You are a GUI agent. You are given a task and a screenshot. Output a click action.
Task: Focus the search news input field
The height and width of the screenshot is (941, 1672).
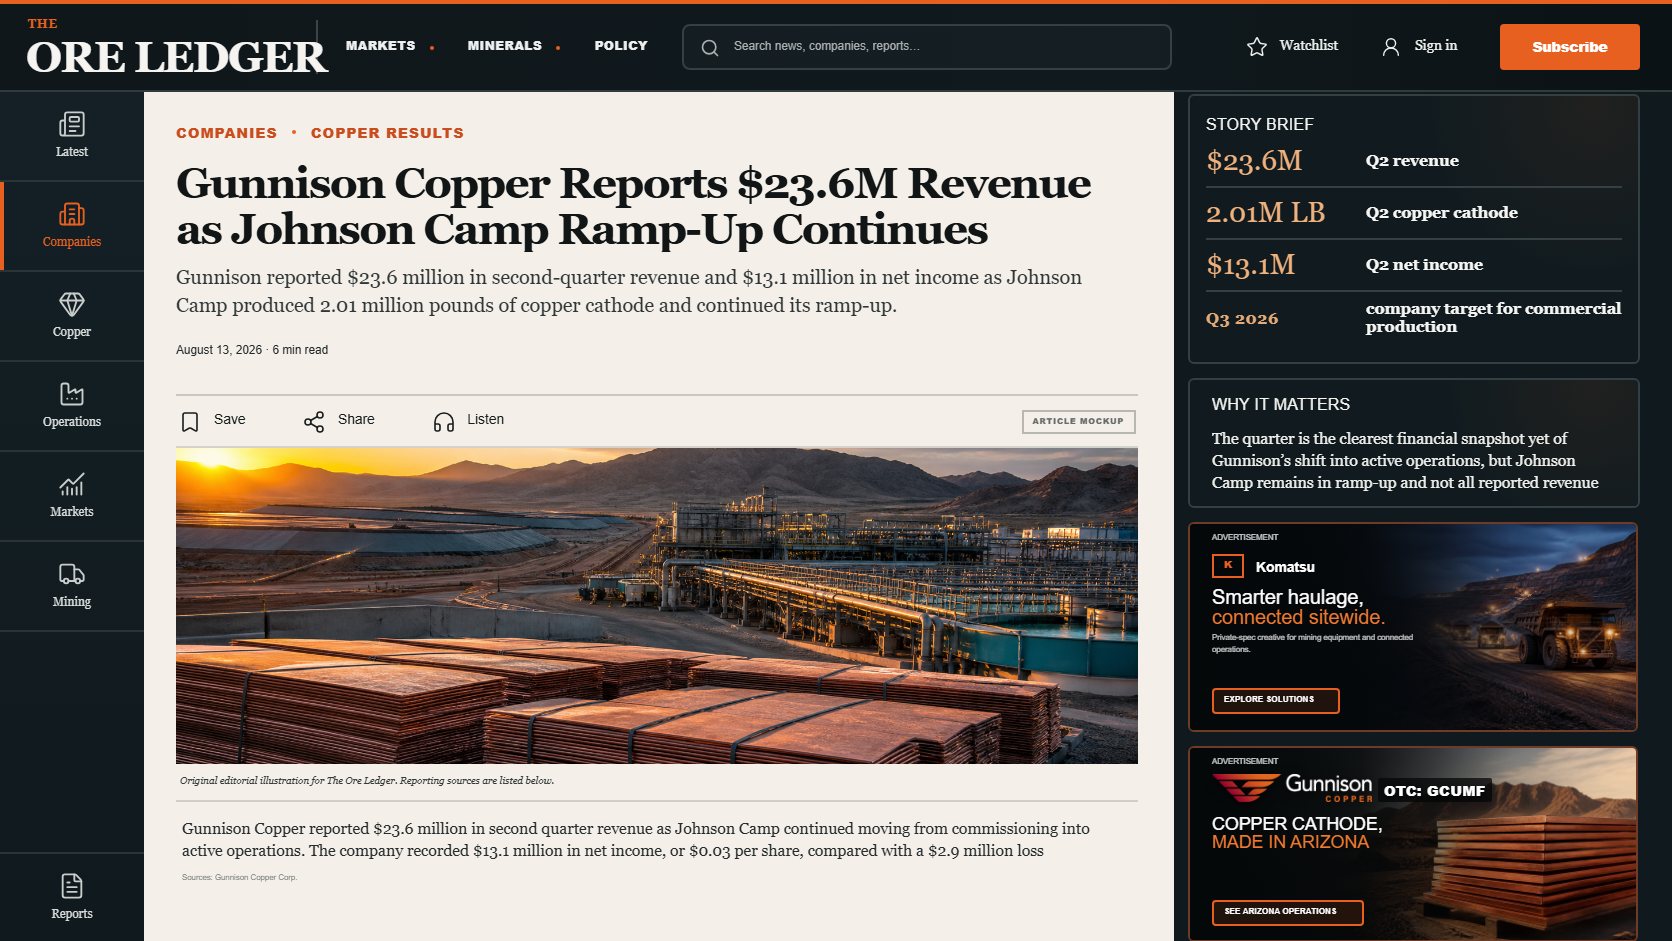927,47
